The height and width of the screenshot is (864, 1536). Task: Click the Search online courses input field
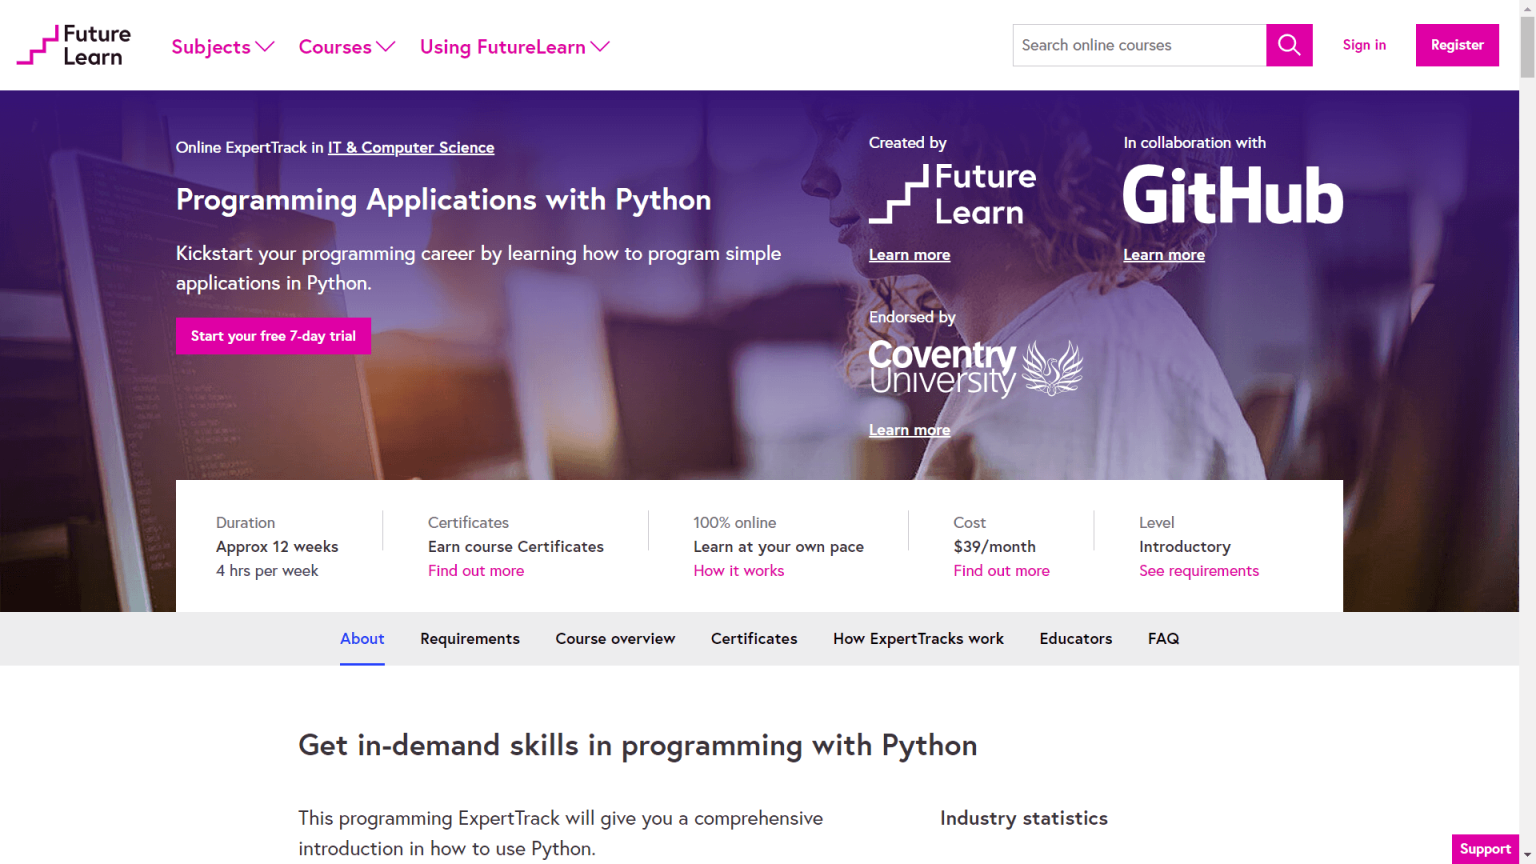1139,45
